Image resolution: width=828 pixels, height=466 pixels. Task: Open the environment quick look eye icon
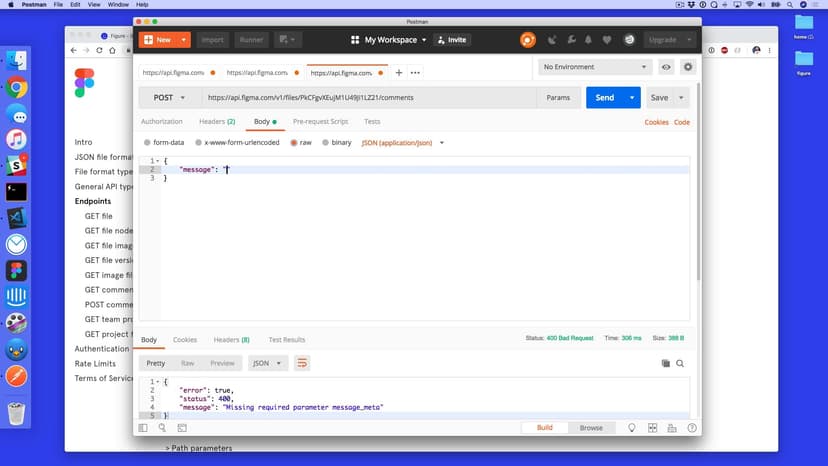click(666, 67)
